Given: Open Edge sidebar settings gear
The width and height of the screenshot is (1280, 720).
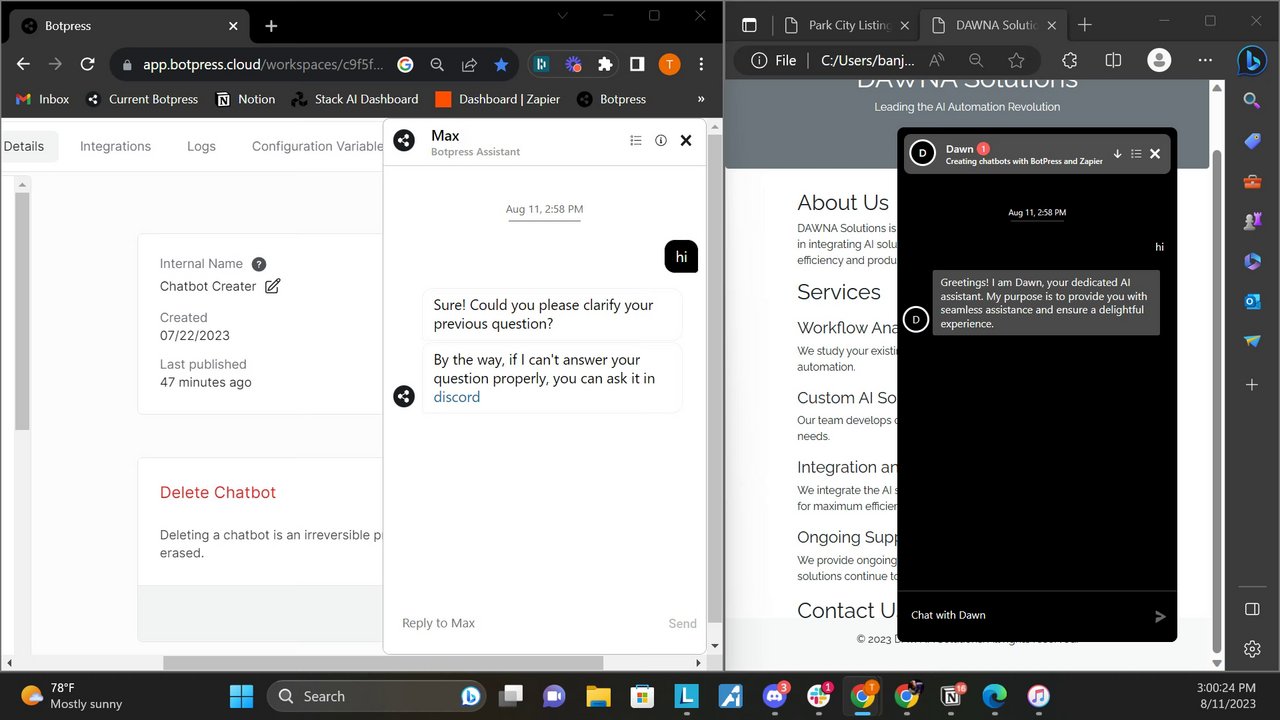Looking at the screenshot, I should click(1252, 649).
